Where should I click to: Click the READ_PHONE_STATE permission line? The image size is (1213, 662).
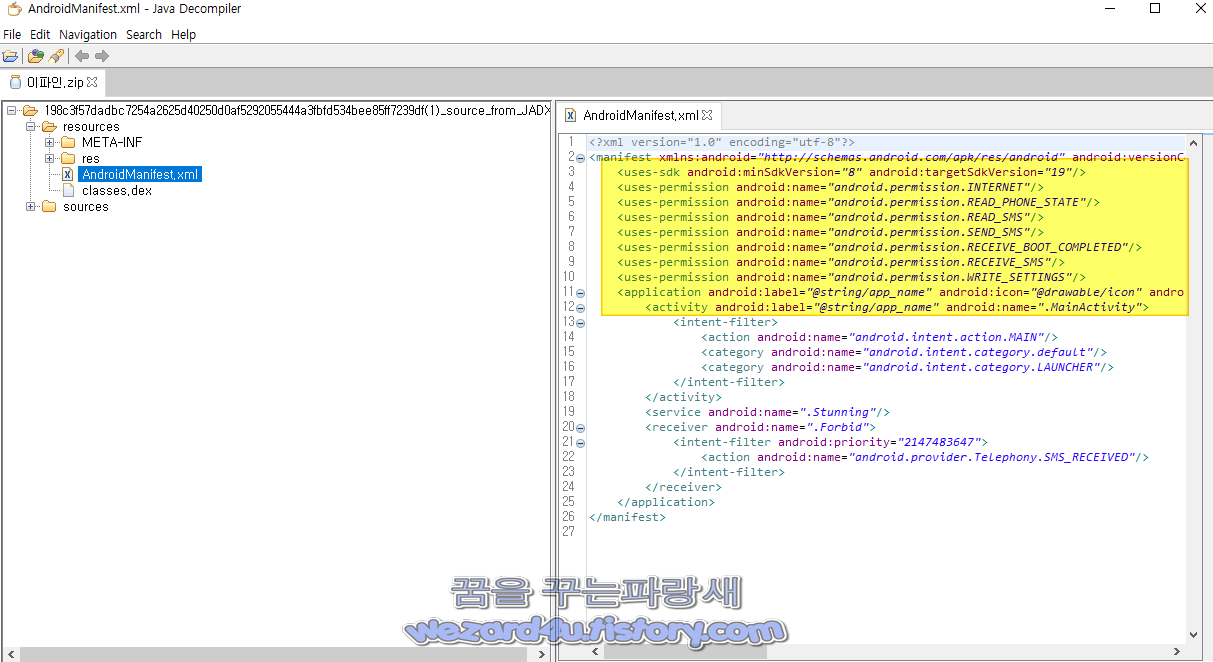click(858, 202)
